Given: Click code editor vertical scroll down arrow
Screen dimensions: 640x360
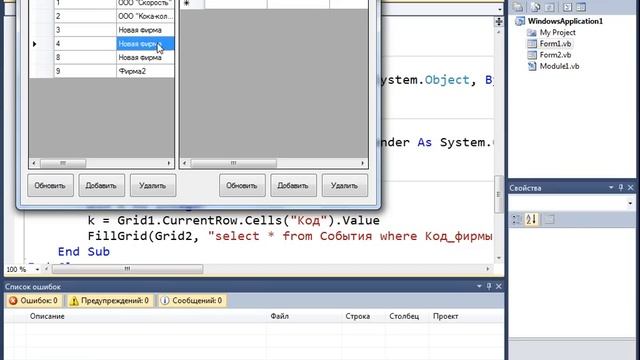Looking at the screenshot, I should point(499,258).
